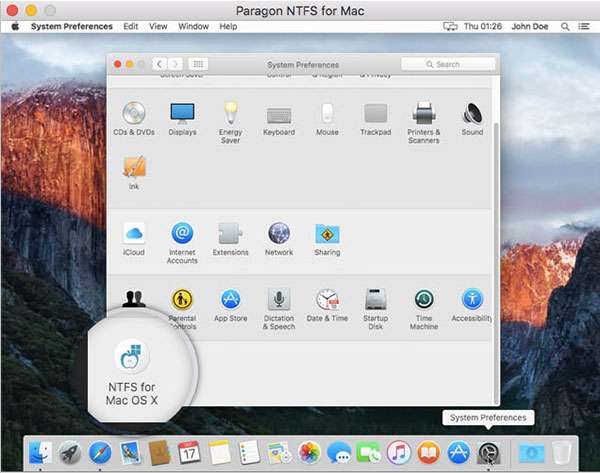Click System Preferences gear in Dock

click(x=488, y=453)
